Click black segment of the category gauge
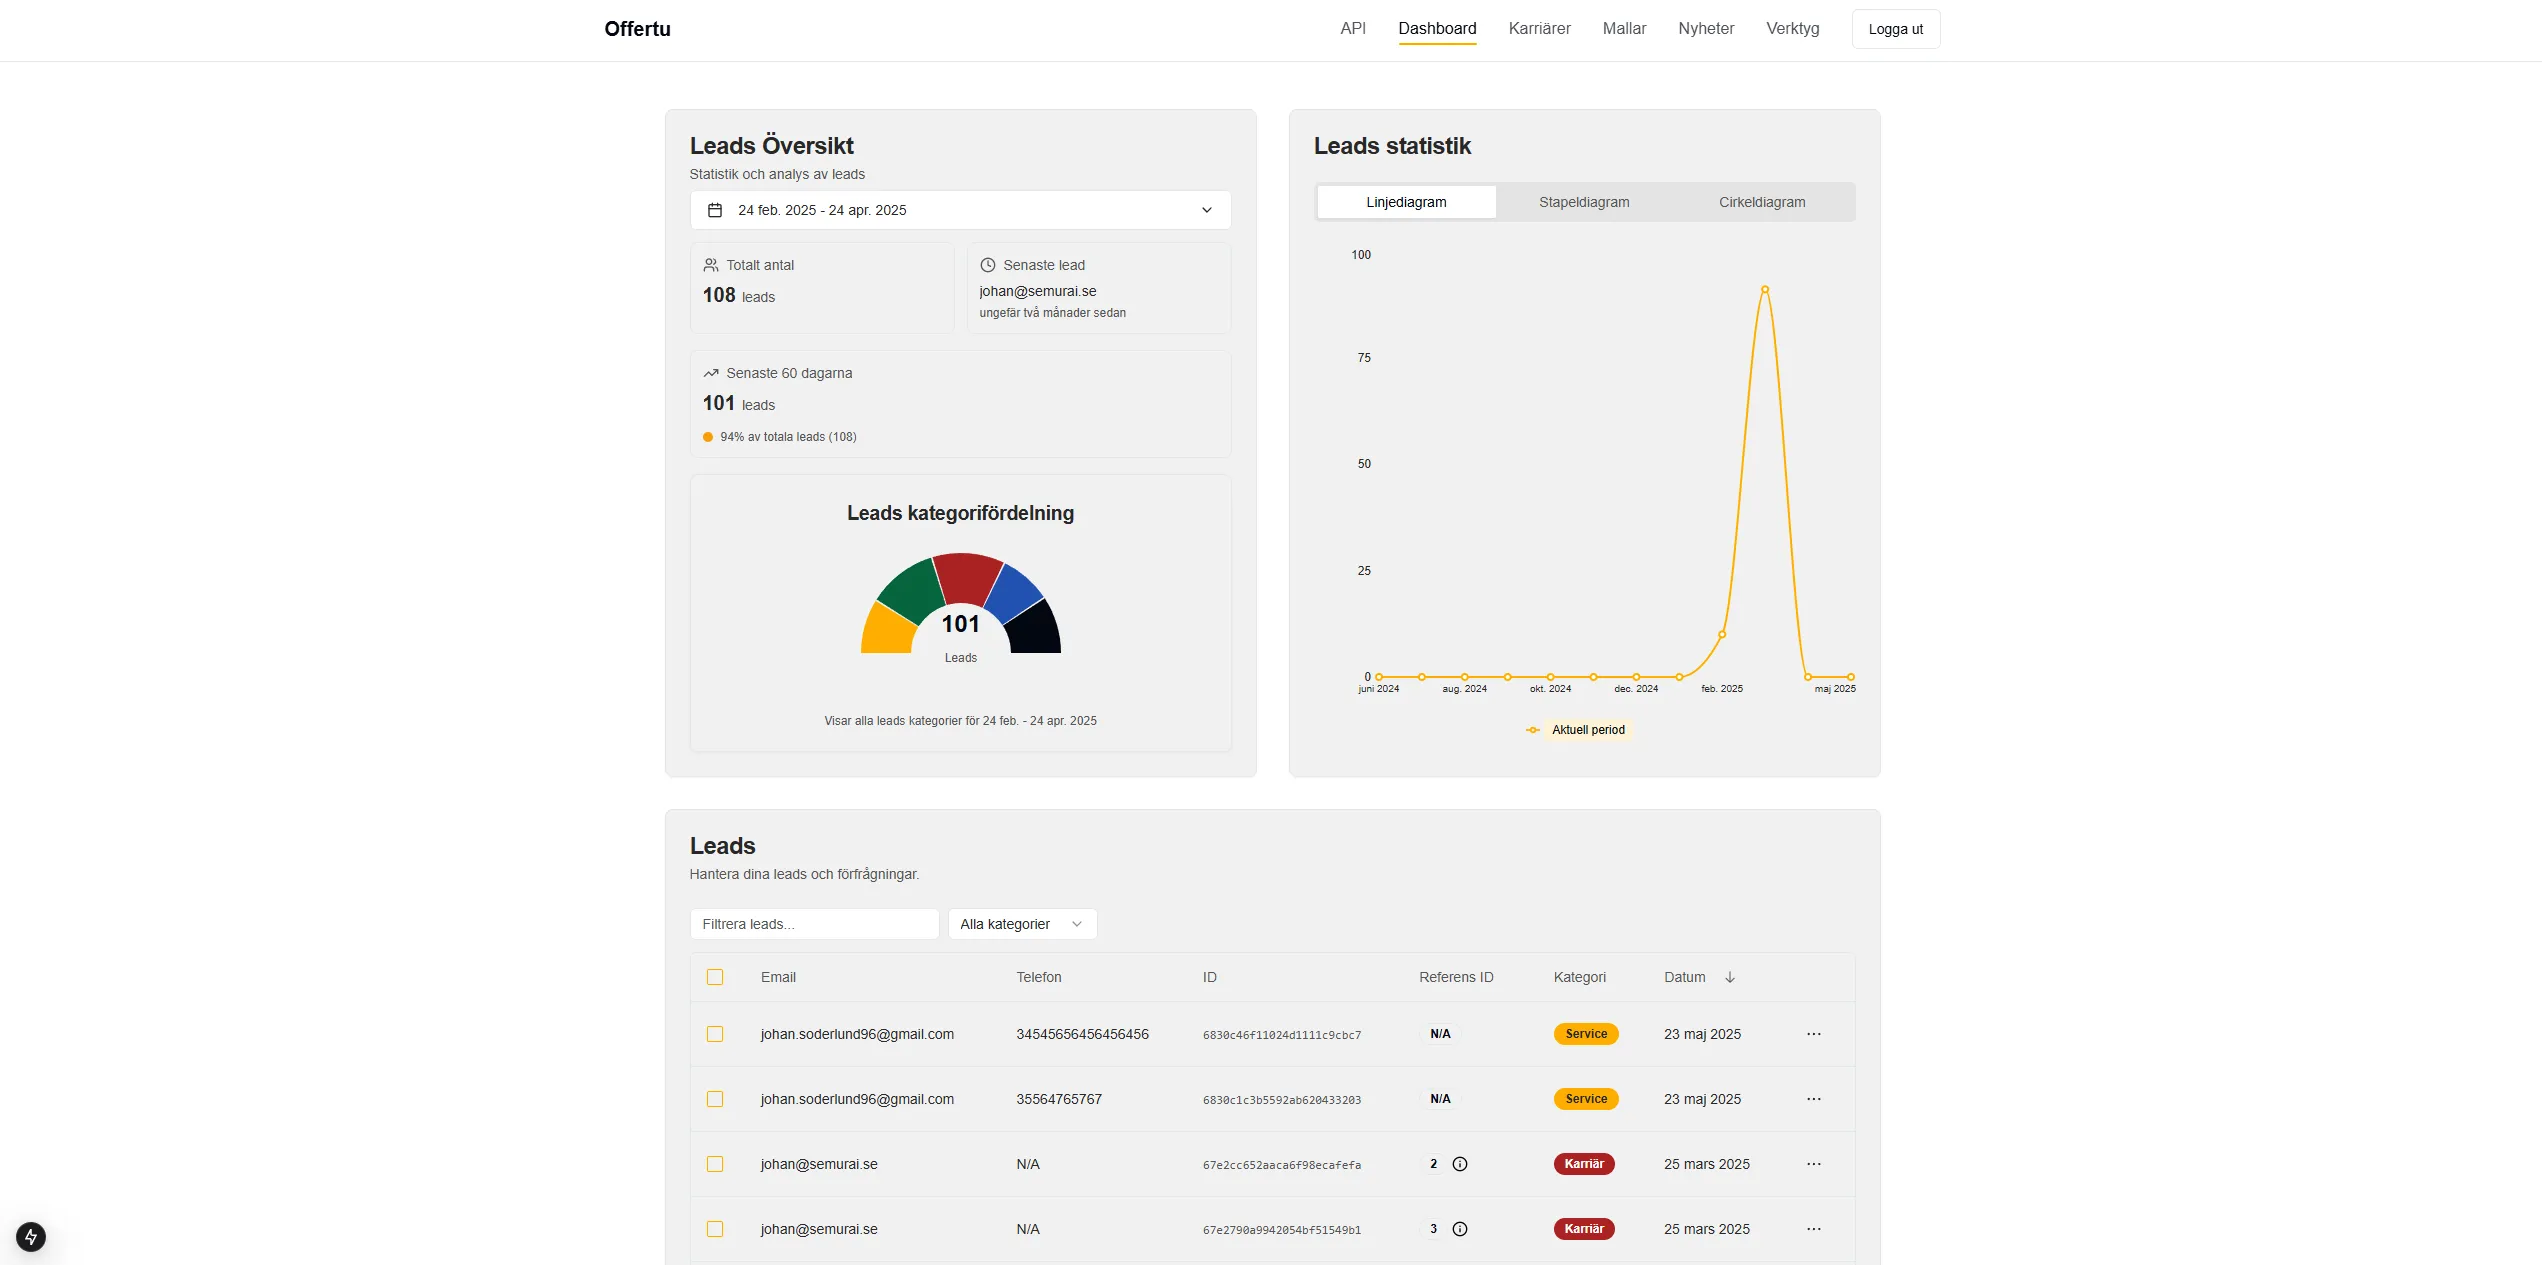Screen dimensions: 2542x1265 pyautogui.click(x=1036, y=630)
